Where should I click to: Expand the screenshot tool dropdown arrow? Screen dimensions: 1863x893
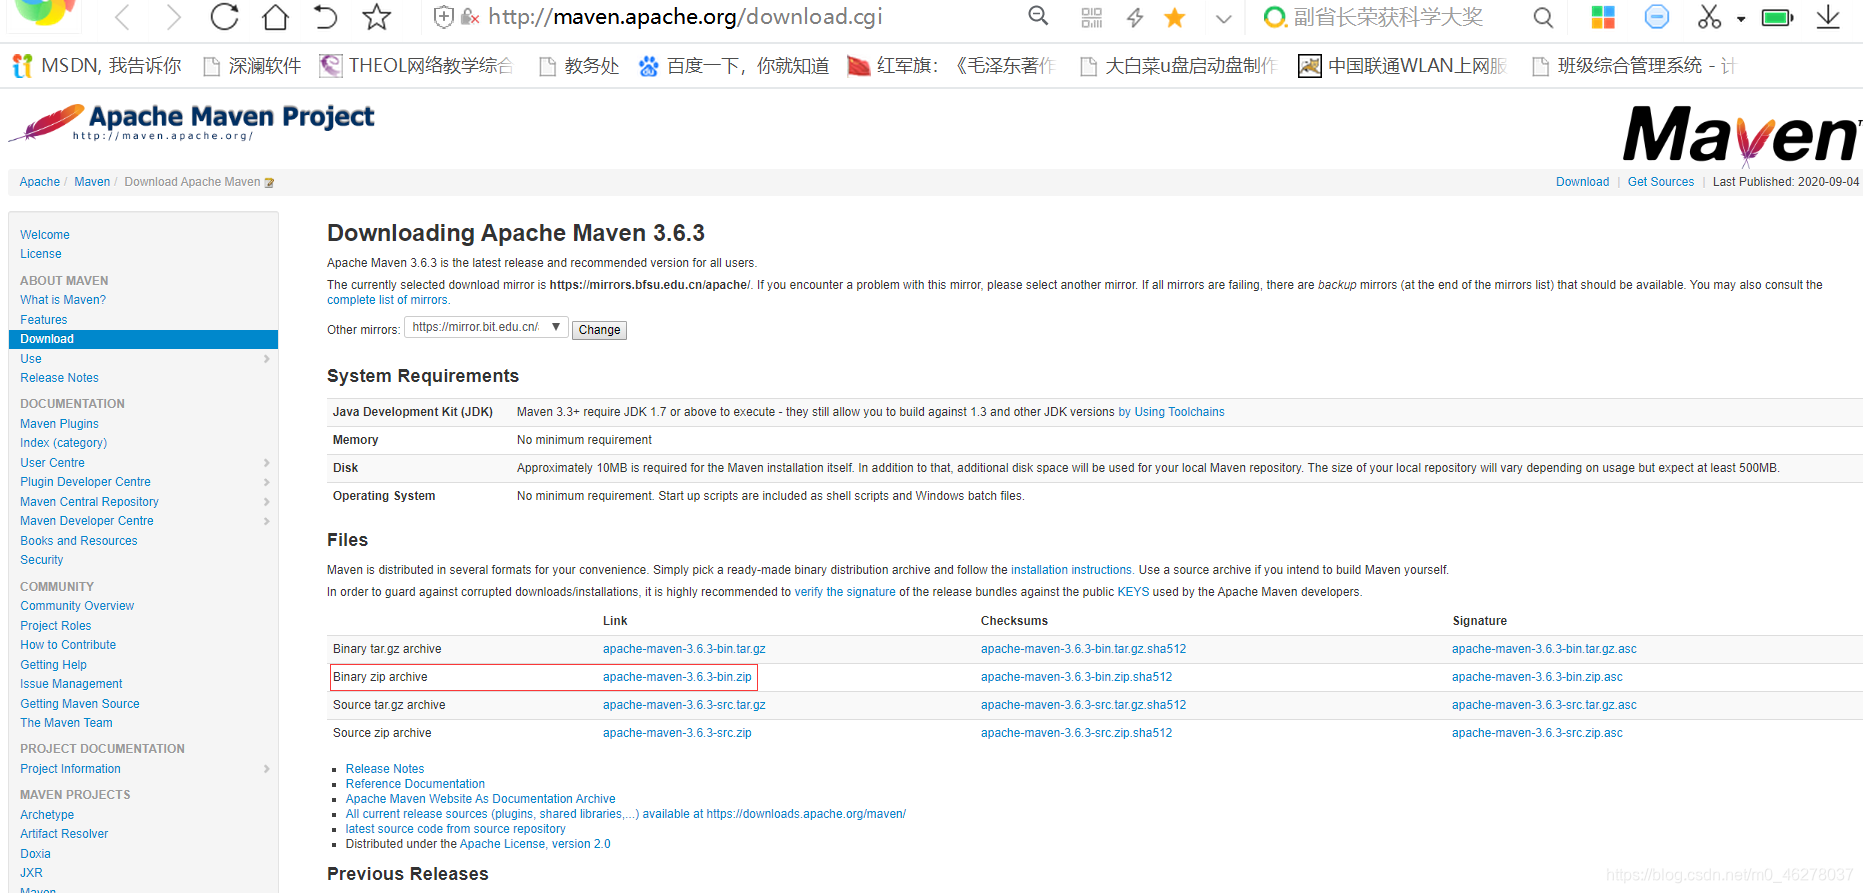point(1741,19)
